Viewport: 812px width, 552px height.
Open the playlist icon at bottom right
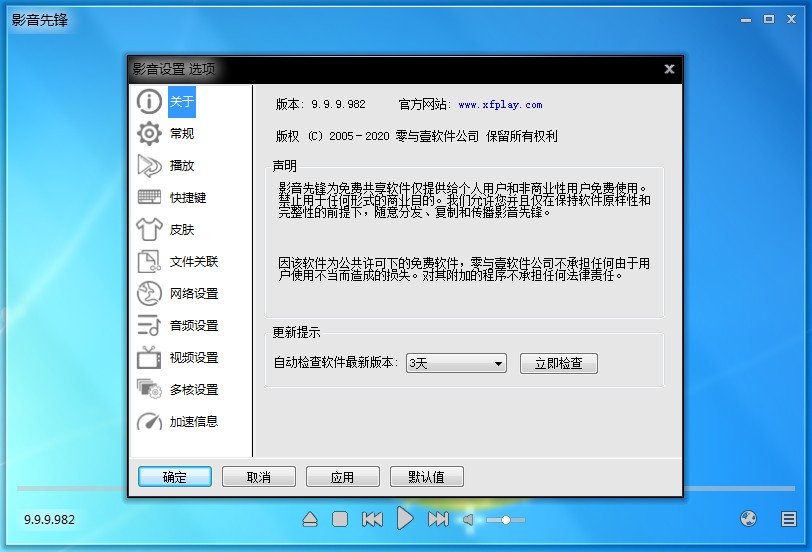tap(789, 519)
